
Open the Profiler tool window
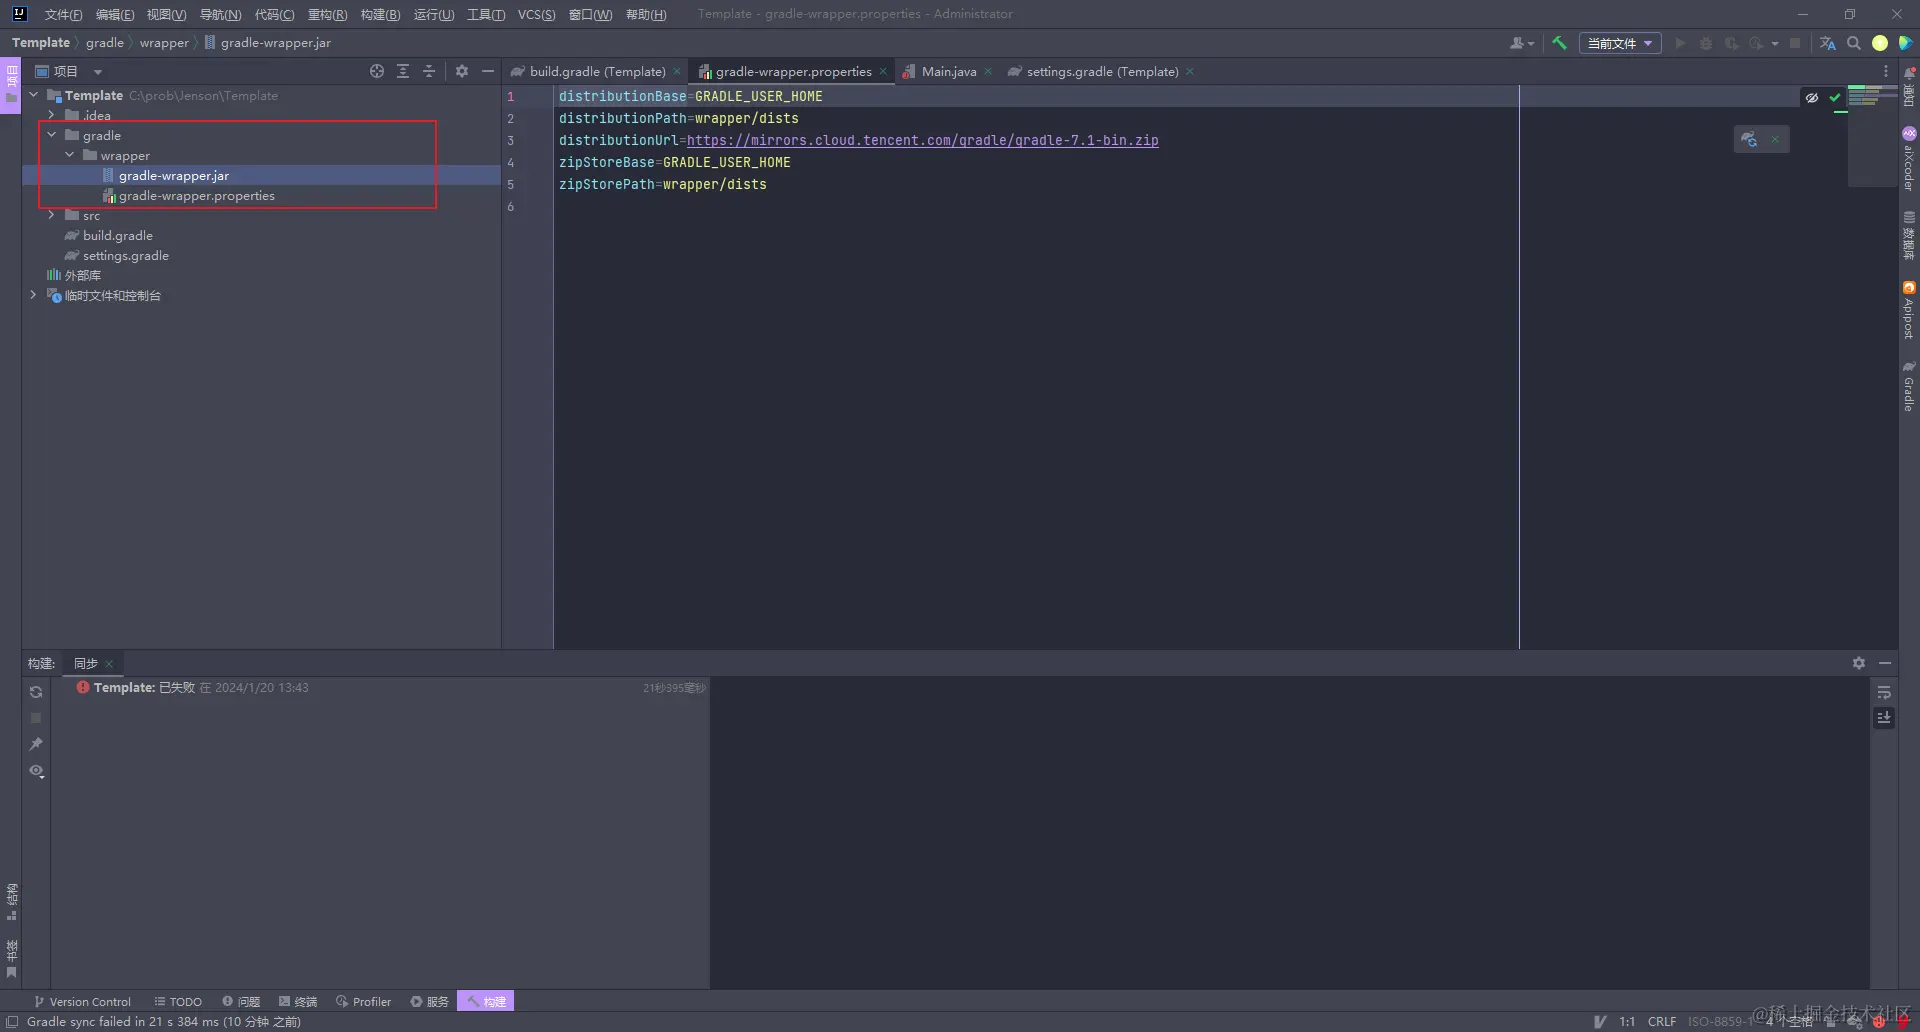[364, 1001]
